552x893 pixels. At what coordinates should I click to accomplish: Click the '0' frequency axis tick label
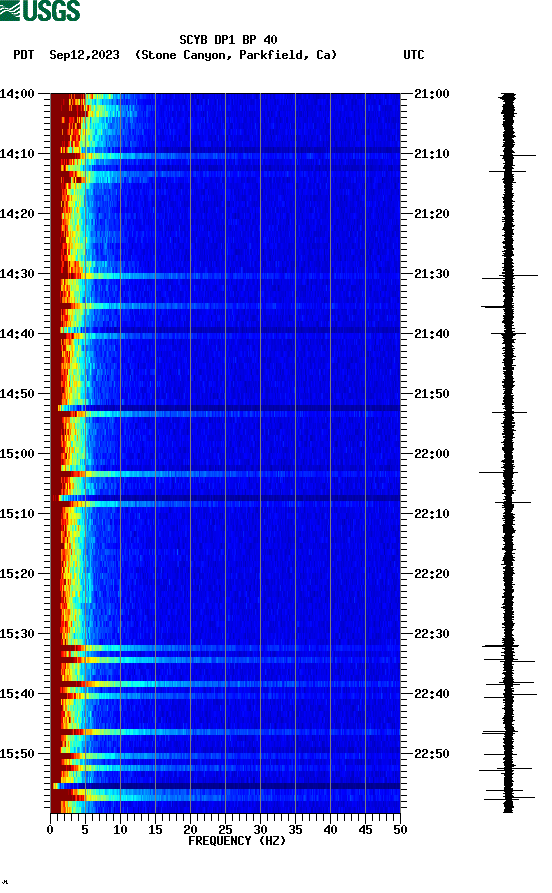click(50, 830)
